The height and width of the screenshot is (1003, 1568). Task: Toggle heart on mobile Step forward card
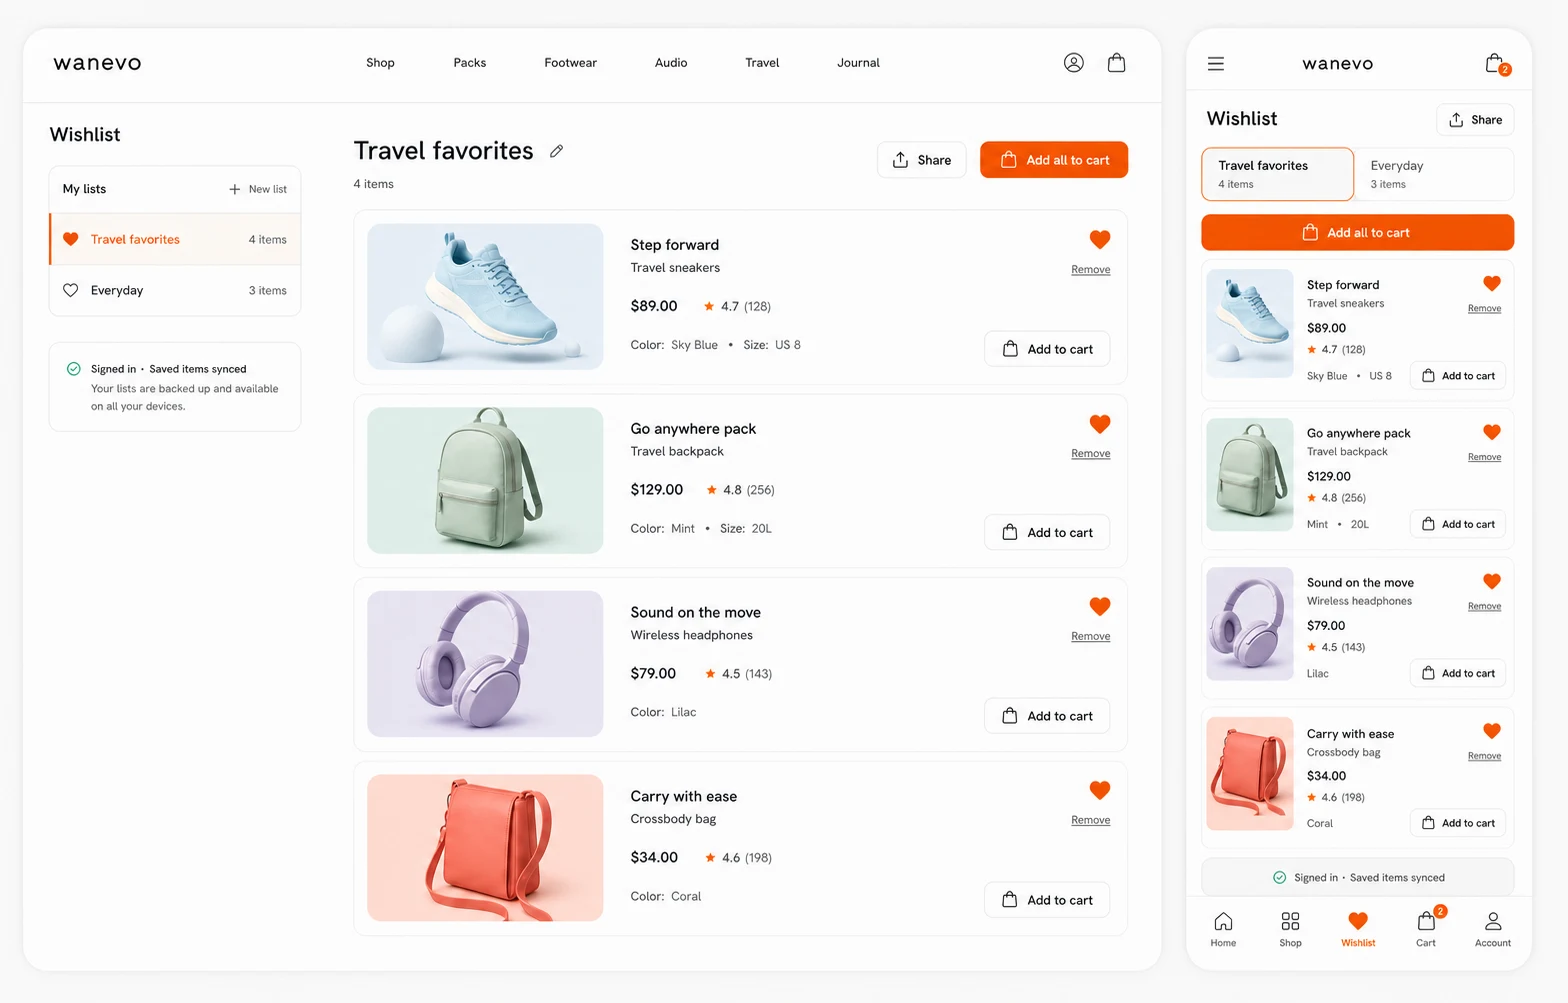[1492, 284]
